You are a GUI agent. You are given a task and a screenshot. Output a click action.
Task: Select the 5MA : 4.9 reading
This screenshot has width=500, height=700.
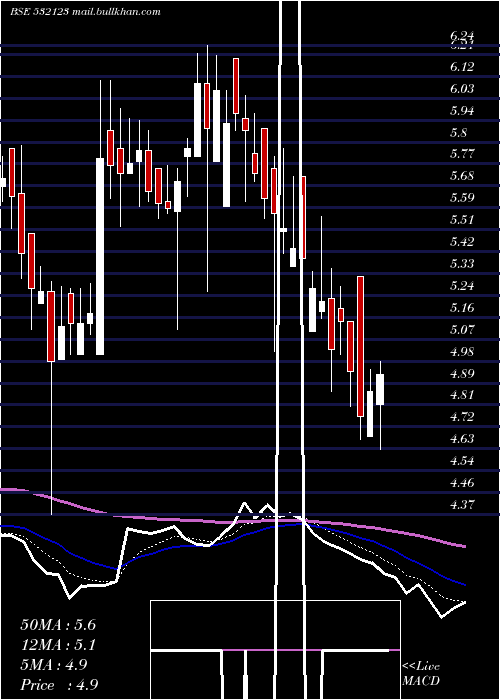pos(54,665)
